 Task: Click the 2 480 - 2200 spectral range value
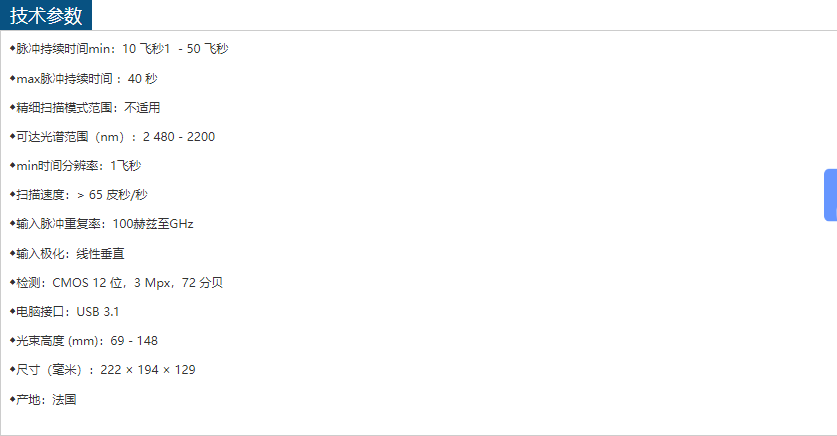(x=179, y=137)
